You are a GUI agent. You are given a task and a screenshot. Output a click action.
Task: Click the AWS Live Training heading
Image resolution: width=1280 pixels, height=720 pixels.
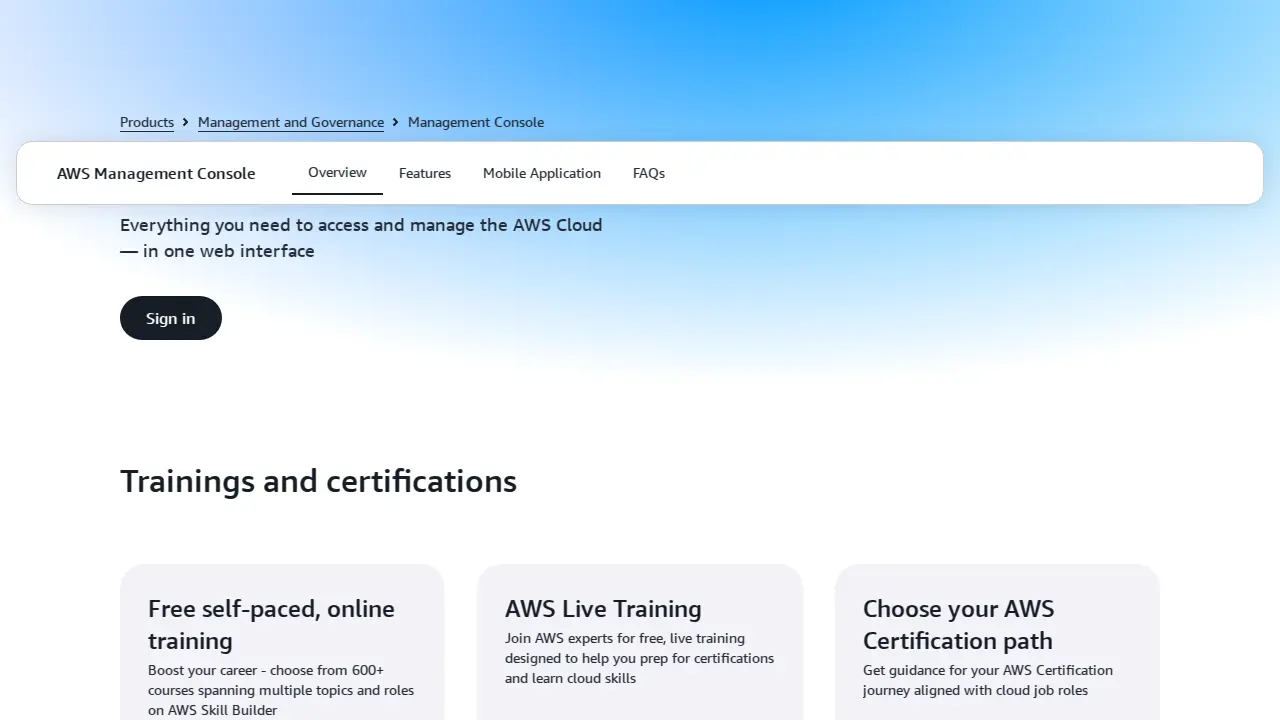[x=602, y=609]
